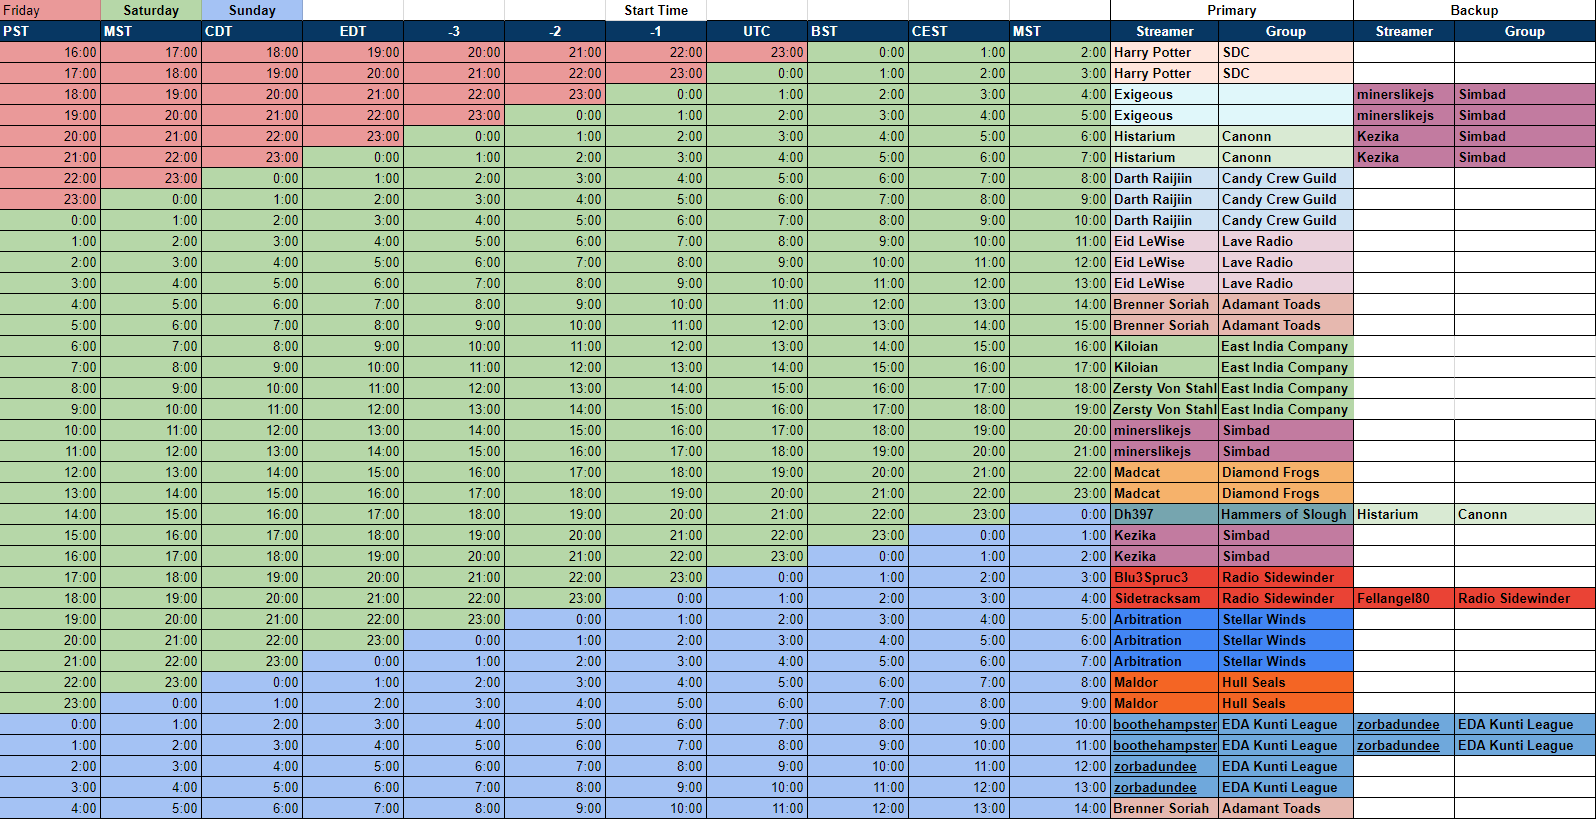Select the Adamant Toads cell in the bottom row

1286,808
